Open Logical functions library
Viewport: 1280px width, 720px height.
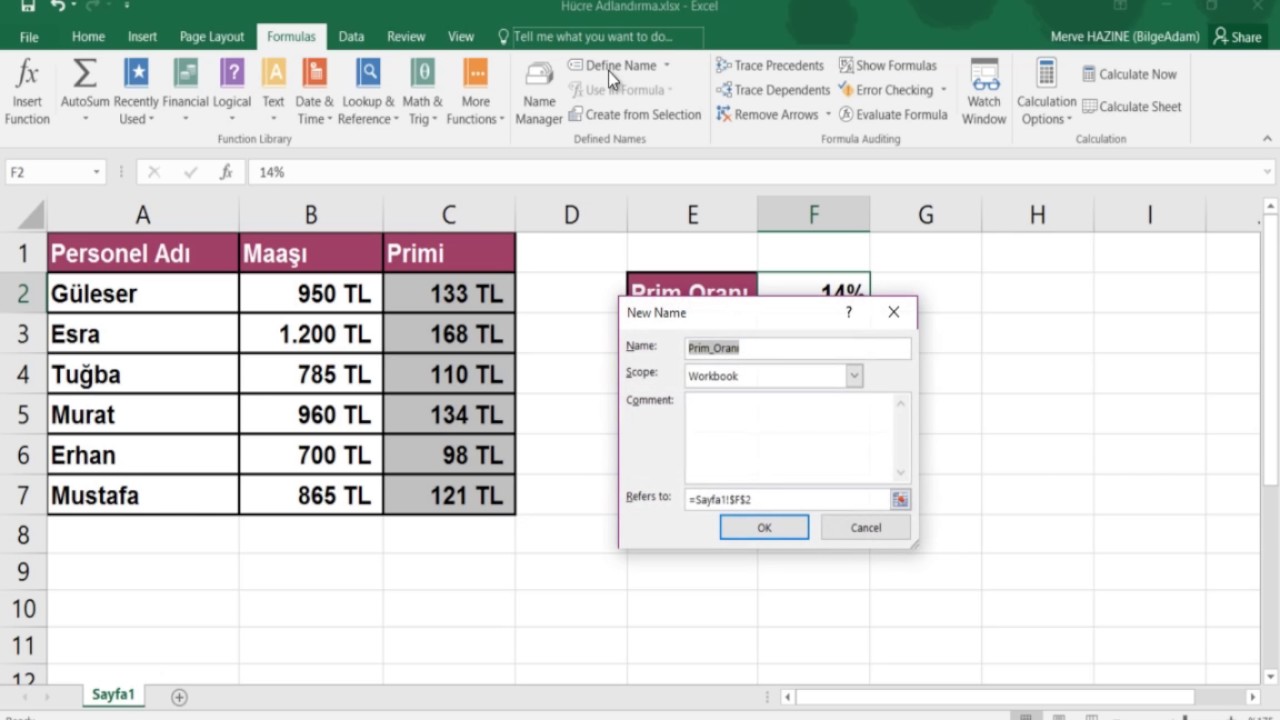[x=232, y=93]
